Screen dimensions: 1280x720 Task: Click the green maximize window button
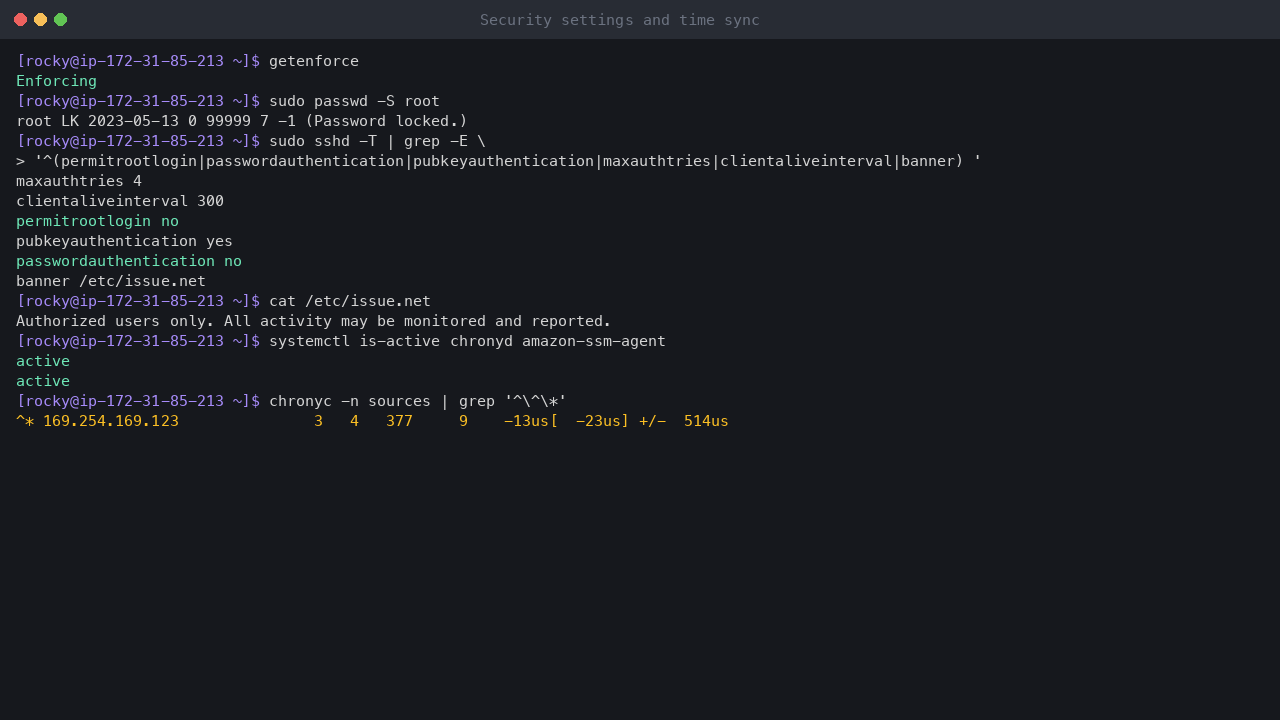point(60,20)
